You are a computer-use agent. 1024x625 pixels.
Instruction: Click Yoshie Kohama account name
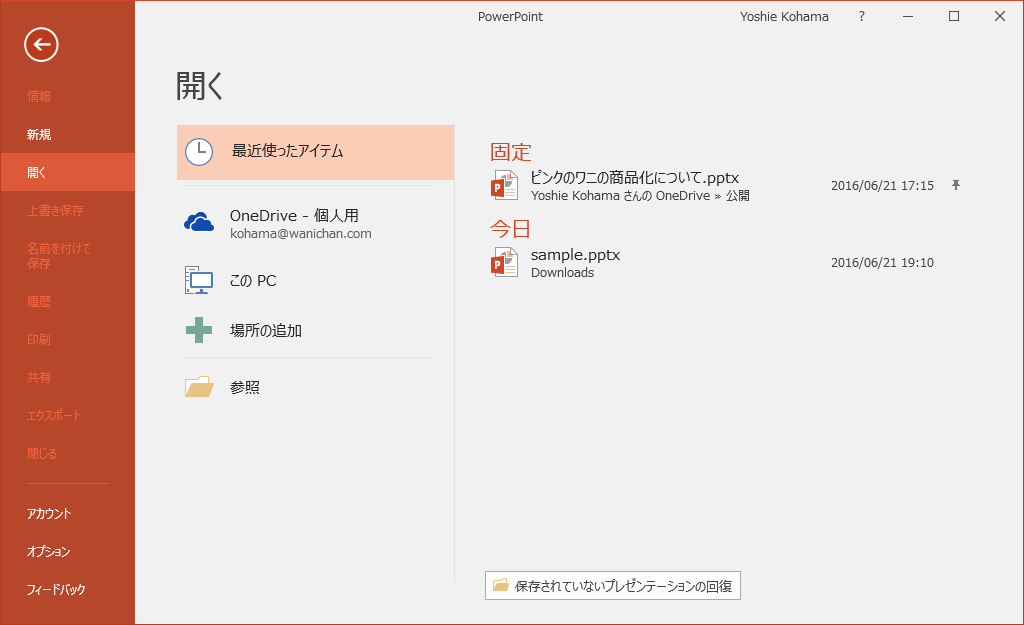pyautogui.click(x=784, y=16)
